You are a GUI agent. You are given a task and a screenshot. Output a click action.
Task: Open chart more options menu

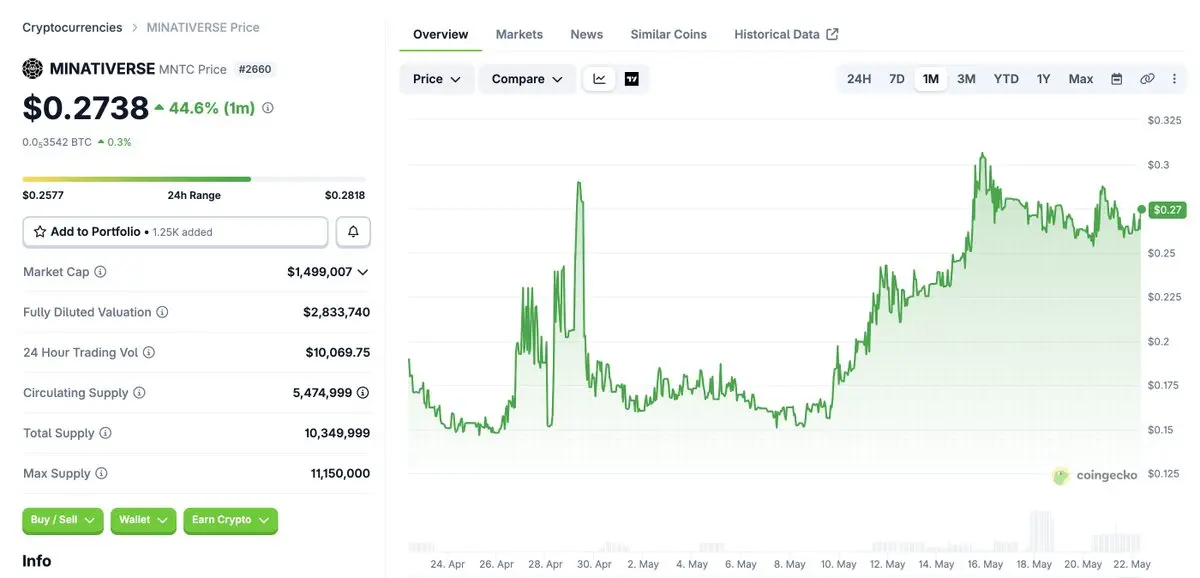1175,79
